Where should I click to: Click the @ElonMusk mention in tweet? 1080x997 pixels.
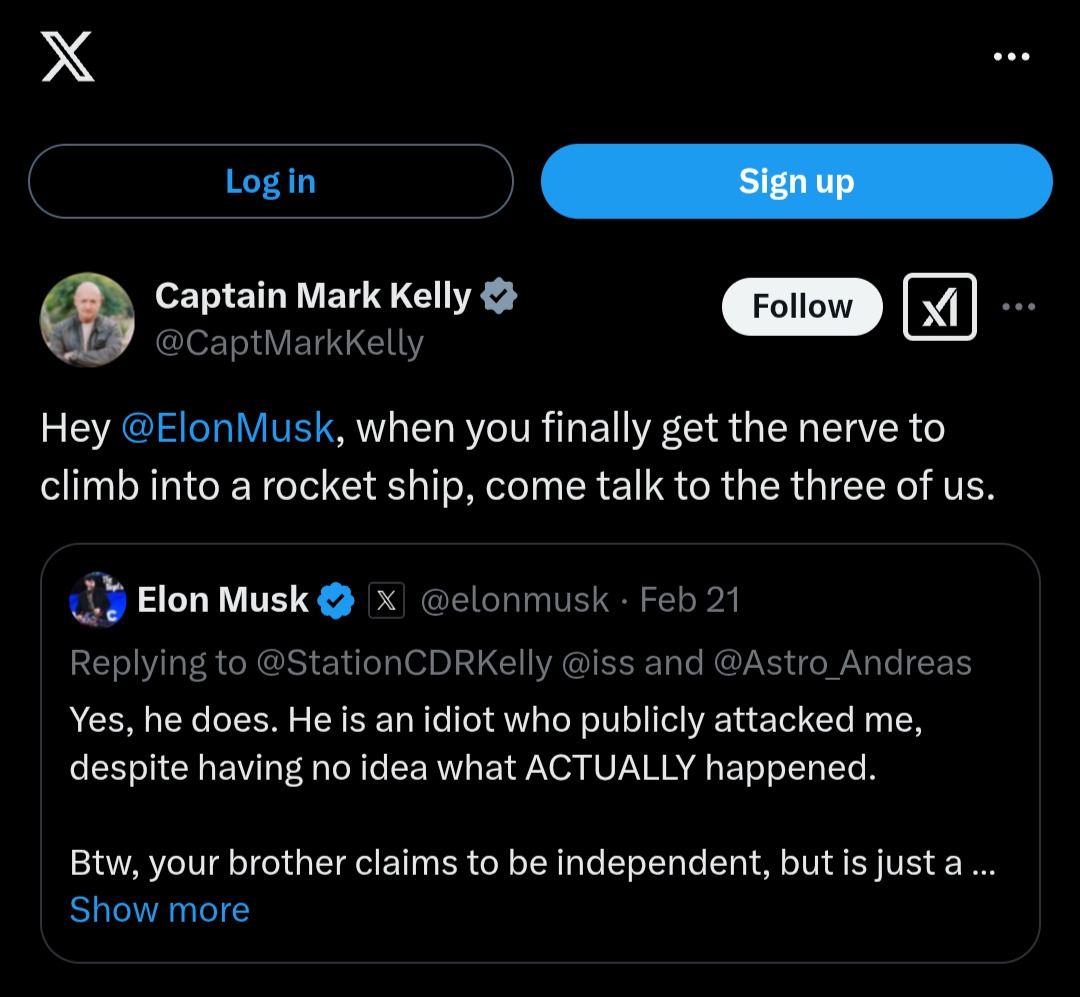[227, 428]
